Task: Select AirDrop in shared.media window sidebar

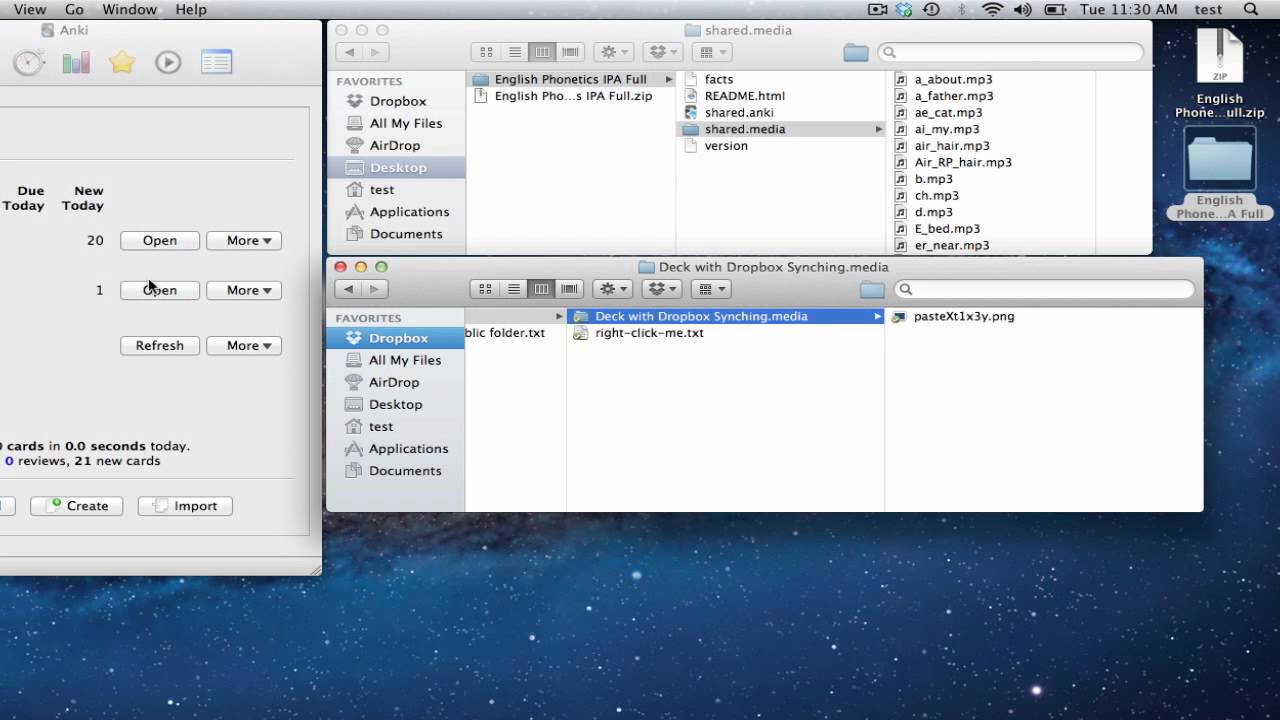Action: point(395,145)
